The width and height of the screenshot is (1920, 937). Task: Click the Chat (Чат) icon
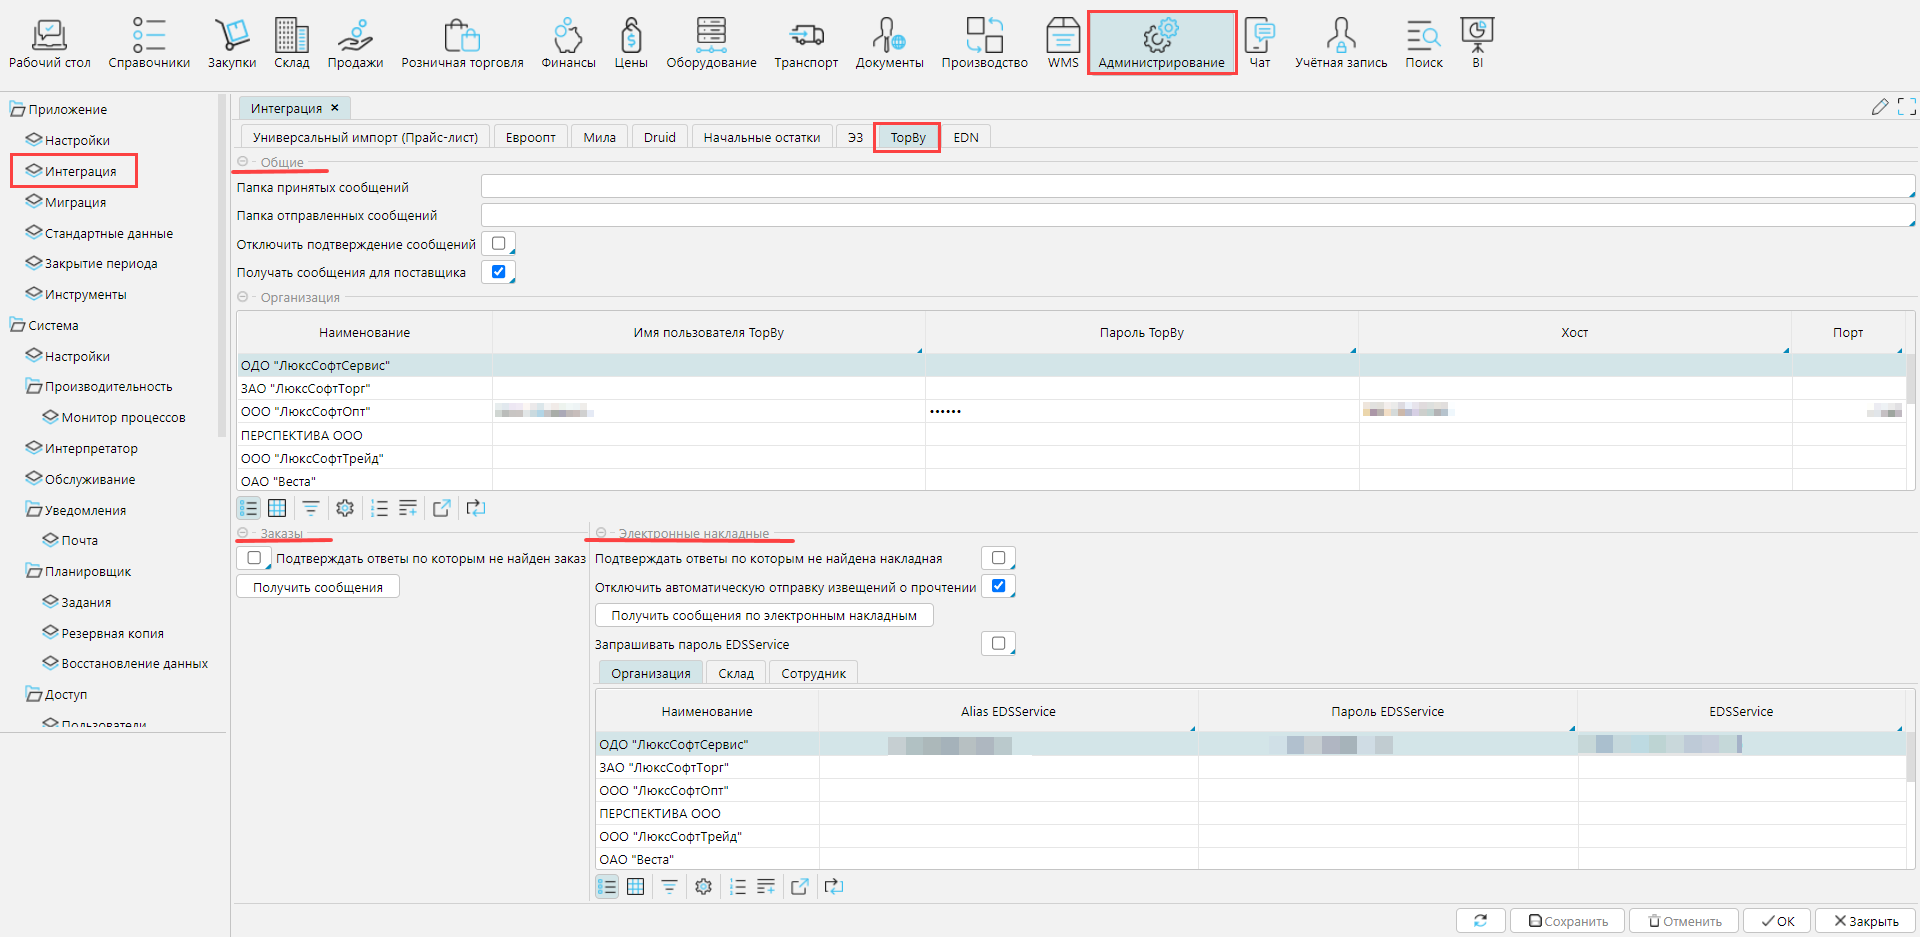[x=1260, y=43]
